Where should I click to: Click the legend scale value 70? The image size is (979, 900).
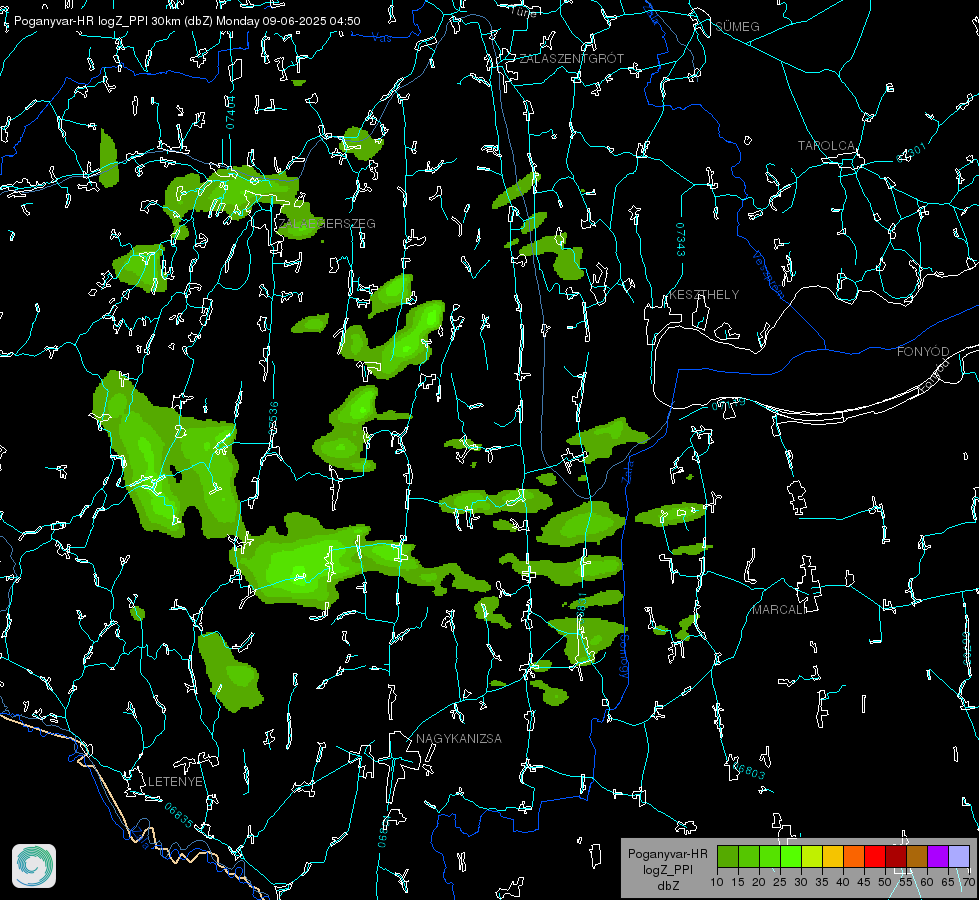pos(970,882)
